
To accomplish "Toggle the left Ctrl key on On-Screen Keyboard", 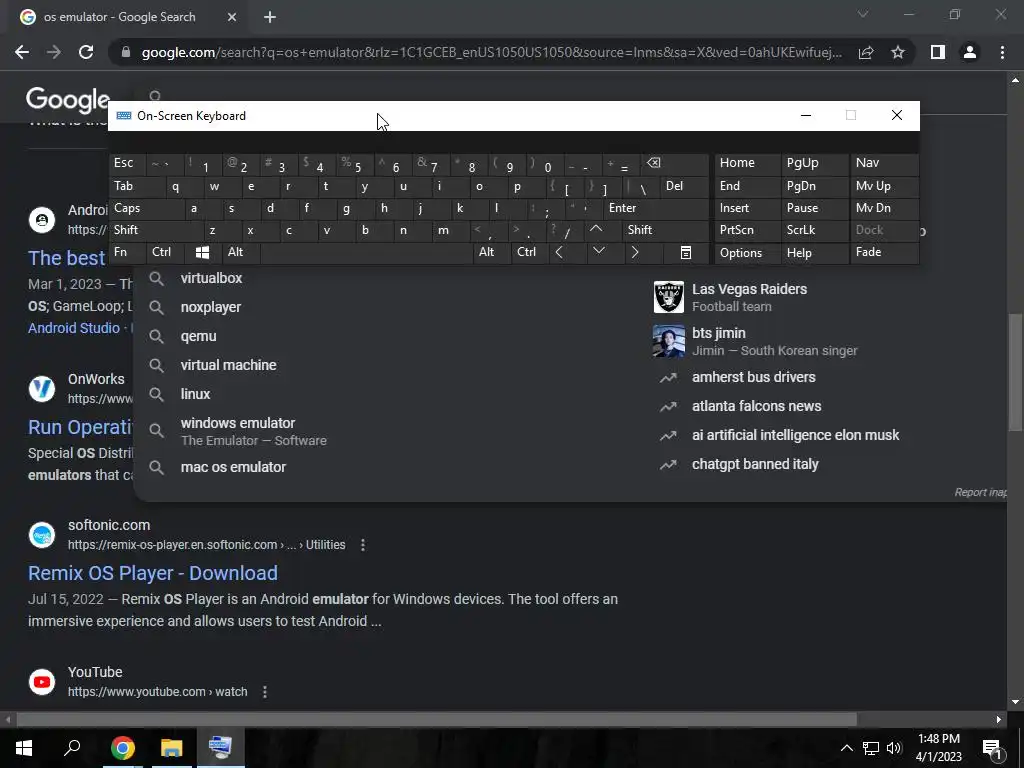I will 165,252.
